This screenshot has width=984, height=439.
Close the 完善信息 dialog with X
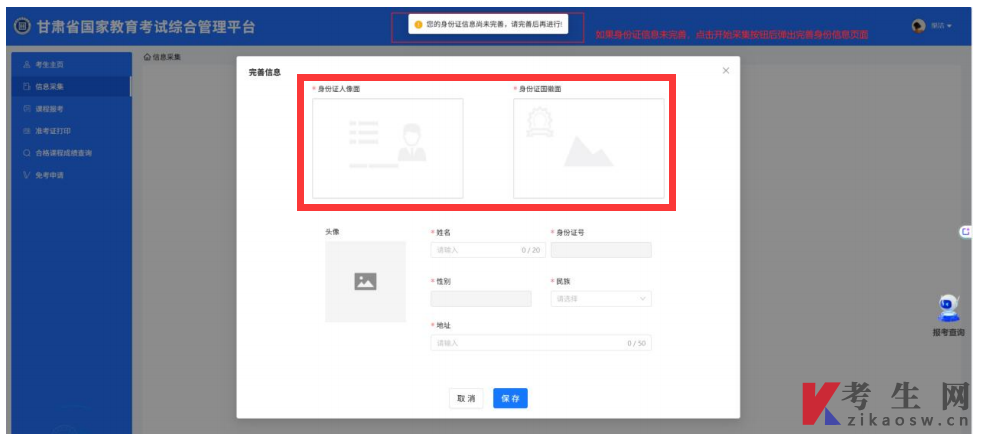pos(725,70)
